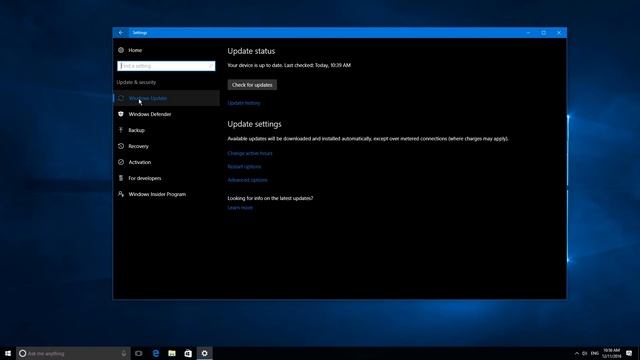Click the Recovery clock icon
Image resolution: width=640 pixels, height=360 pixels.
[121, 146]
